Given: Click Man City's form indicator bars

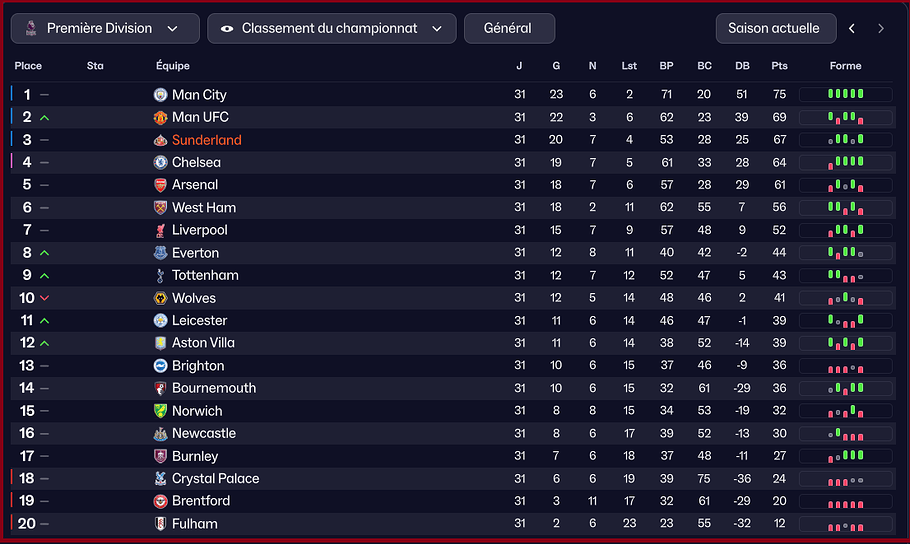Looking at the screenshot, I should 845,95.
